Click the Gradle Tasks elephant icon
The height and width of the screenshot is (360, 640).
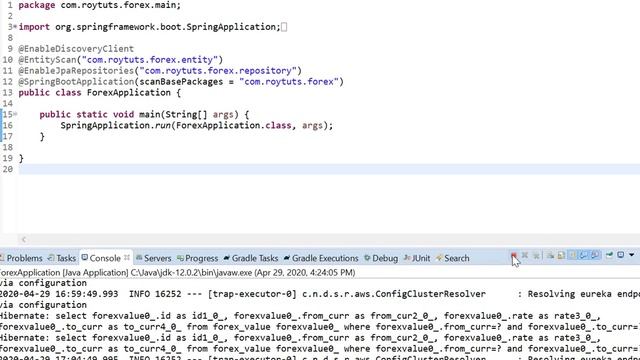227,258
